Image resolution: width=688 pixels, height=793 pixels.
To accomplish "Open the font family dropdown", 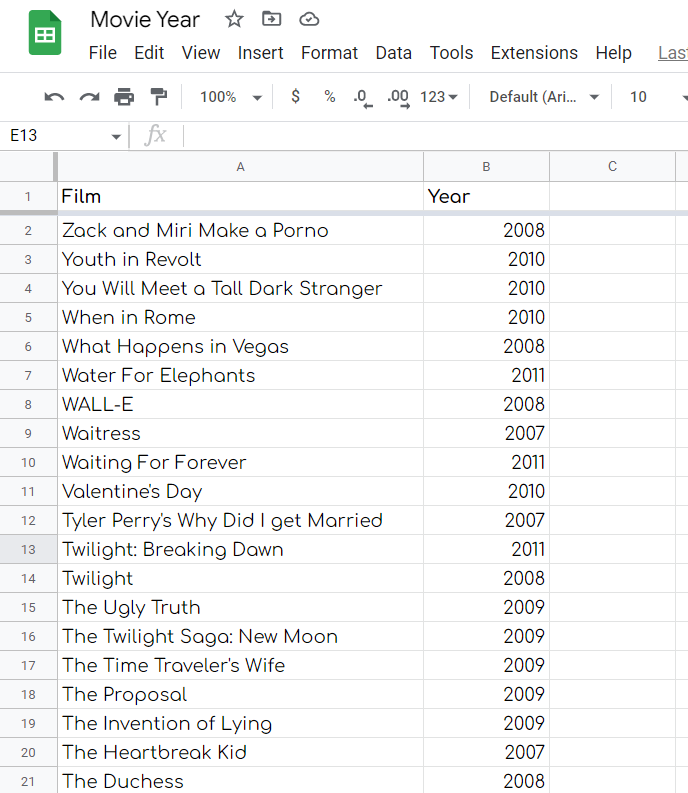I will tap(544, 97).
